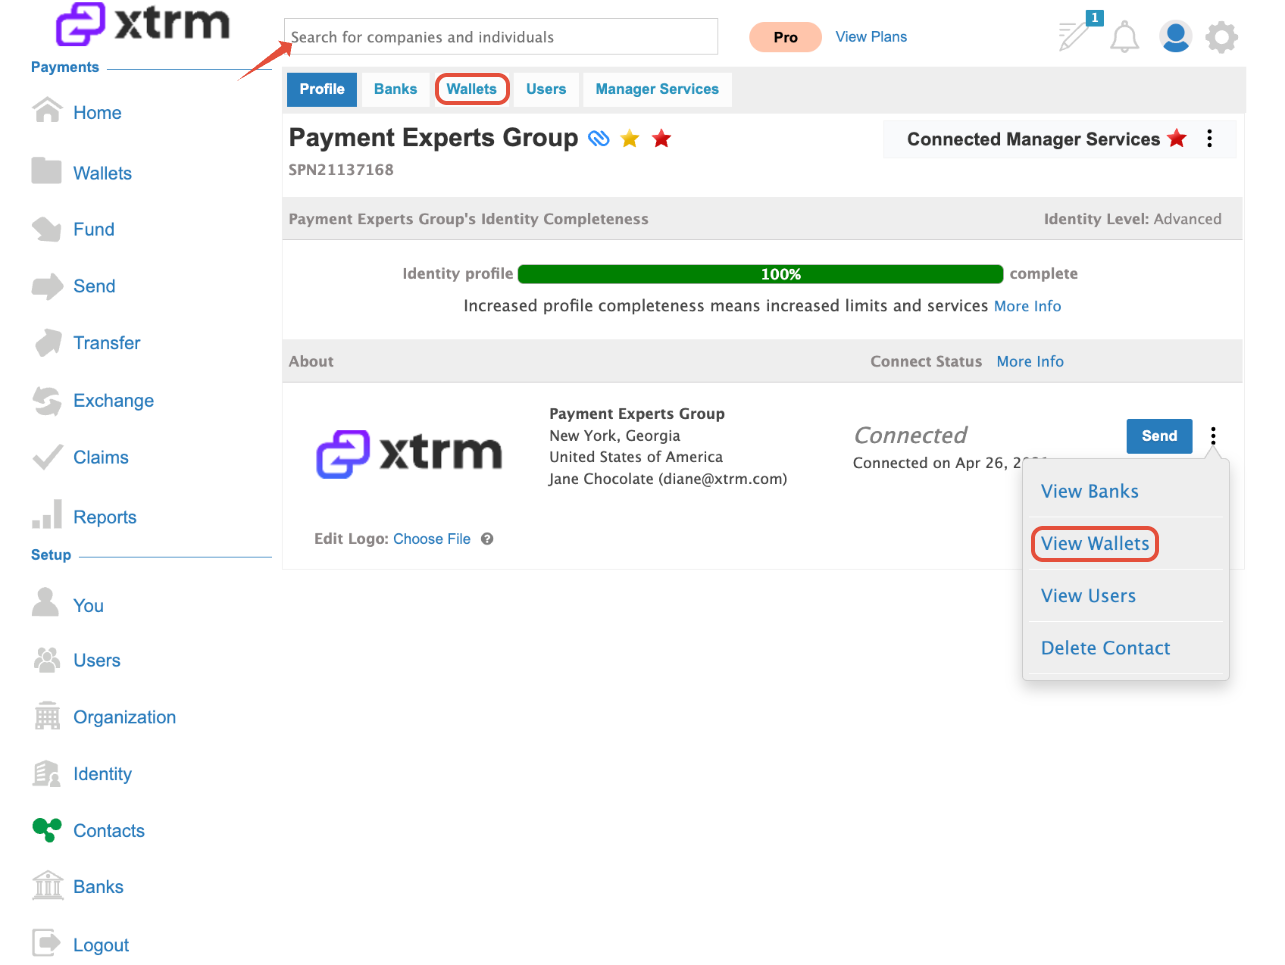Click the blue Send button
The height and width of the screenshot is (965, 1285).
pos(1160,436)
